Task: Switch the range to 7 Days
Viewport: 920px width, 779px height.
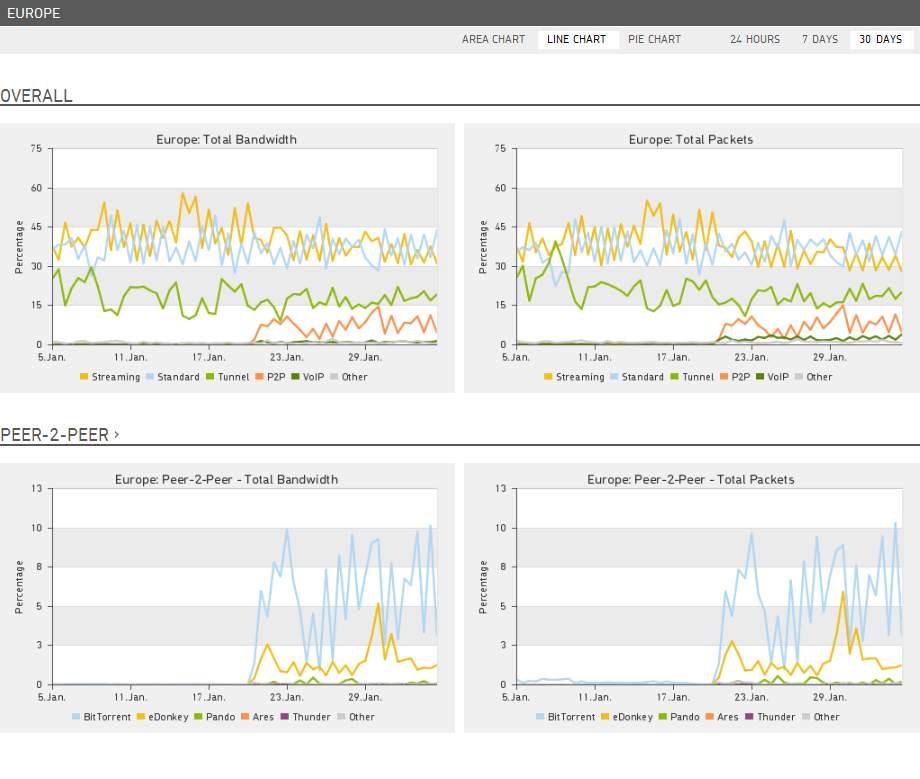Action: coord(820,39)
